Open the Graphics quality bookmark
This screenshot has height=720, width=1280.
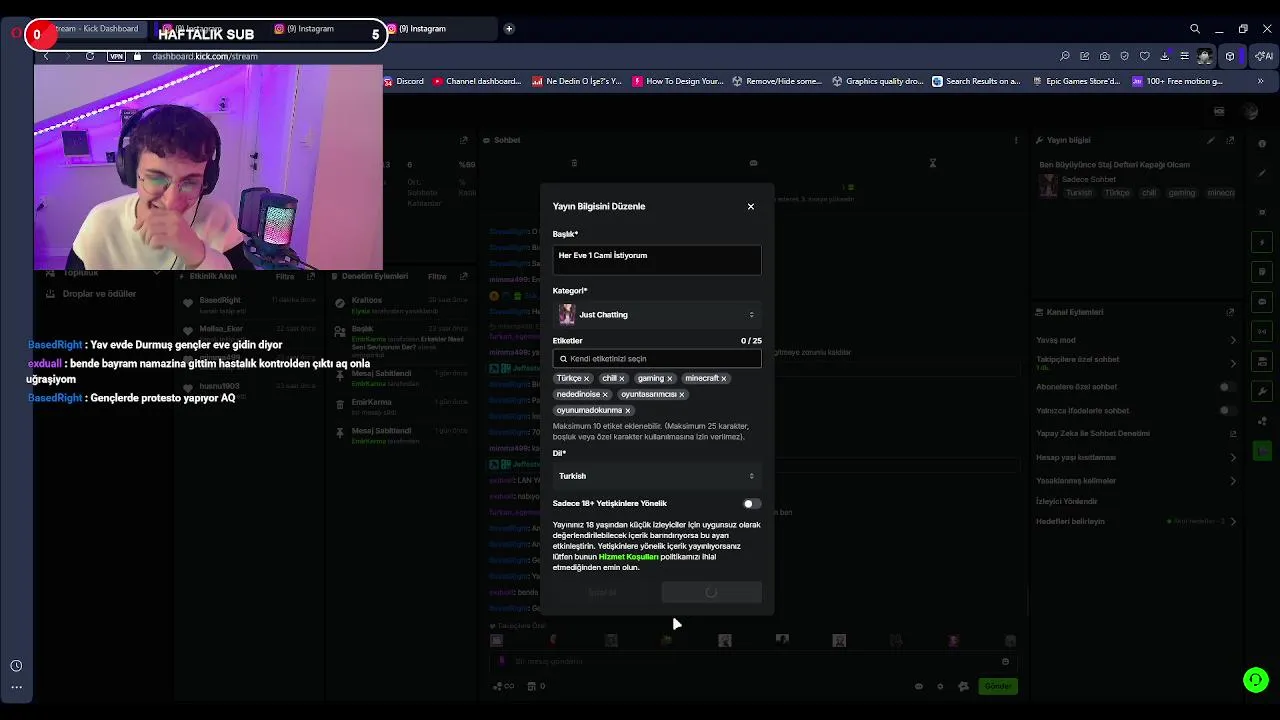(x=878, y=81)
